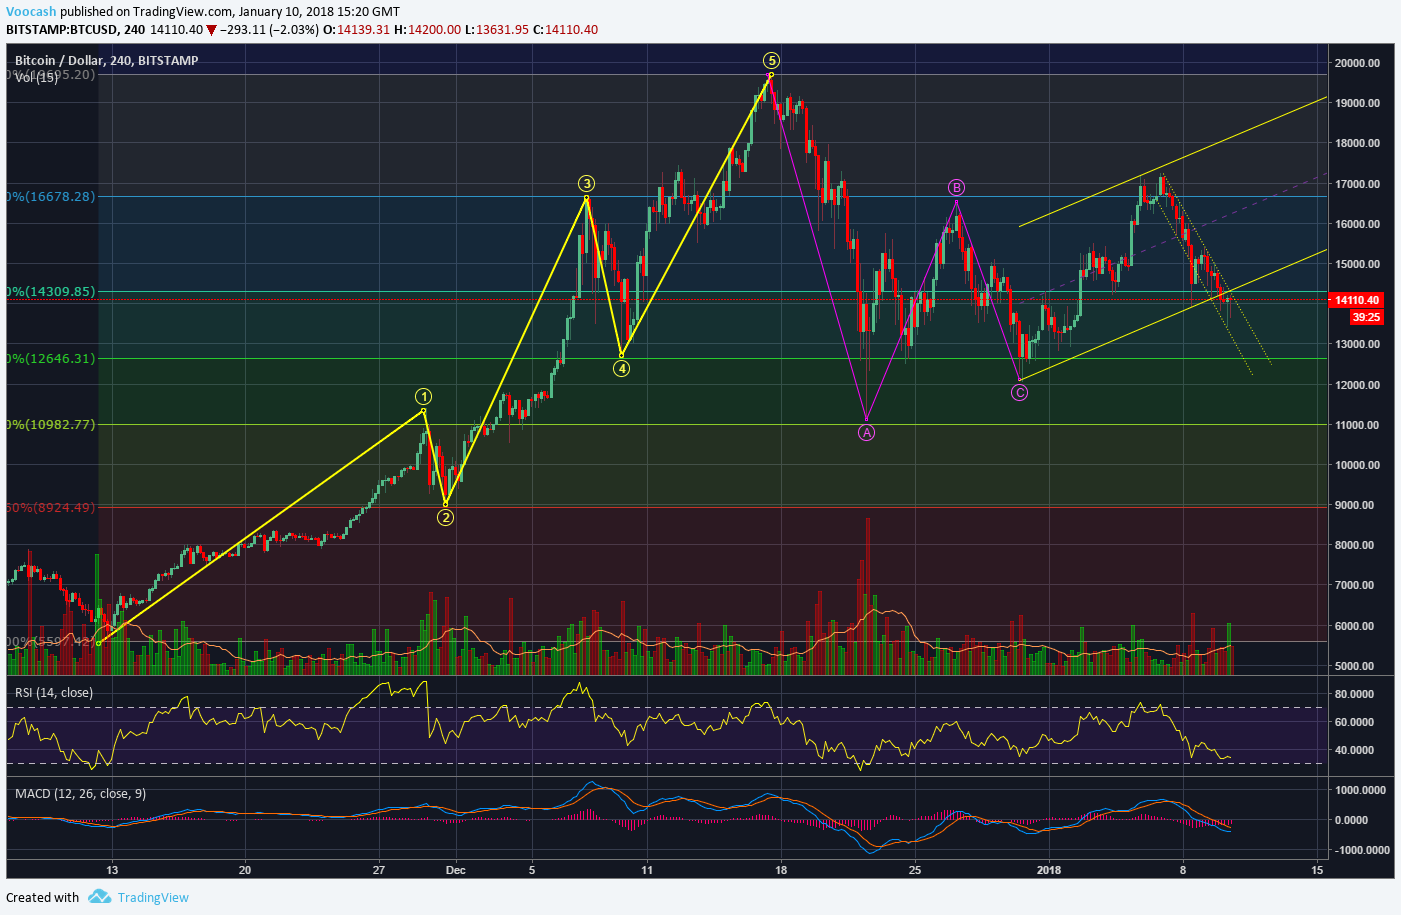
Task: Click the red 14110.40 current price tag
Action: coord(1357,300)
